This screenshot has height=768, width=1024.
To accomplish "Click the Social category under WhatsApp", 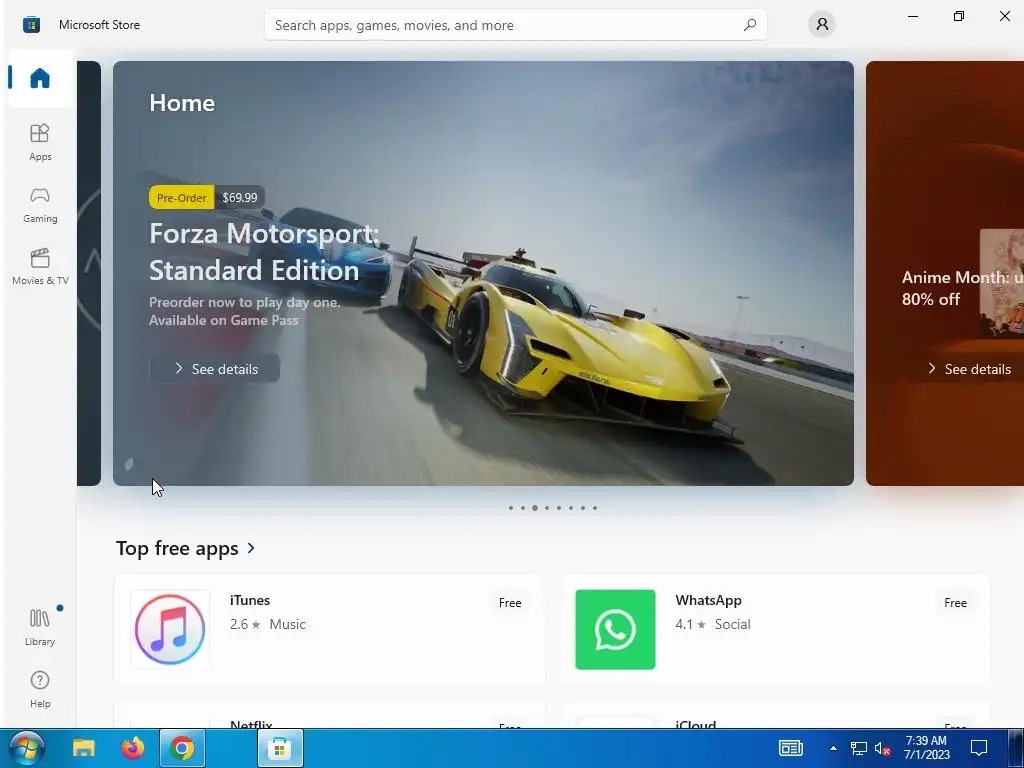I will click(x=732, y=624).
